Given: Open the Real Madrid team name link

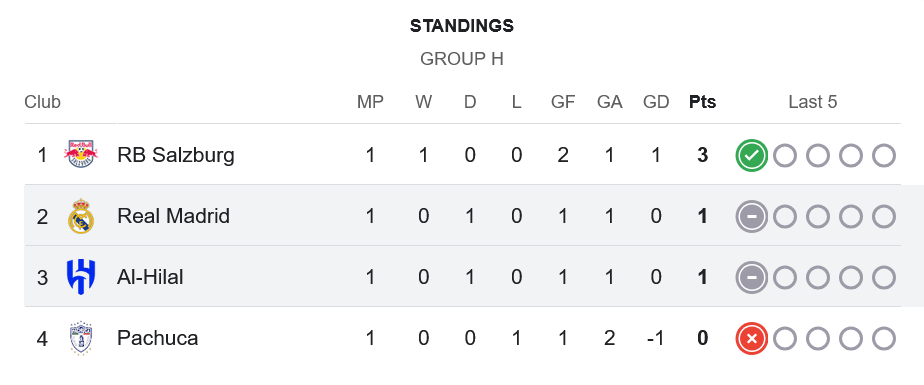Looking at the screenshot, I should point(173,216).
